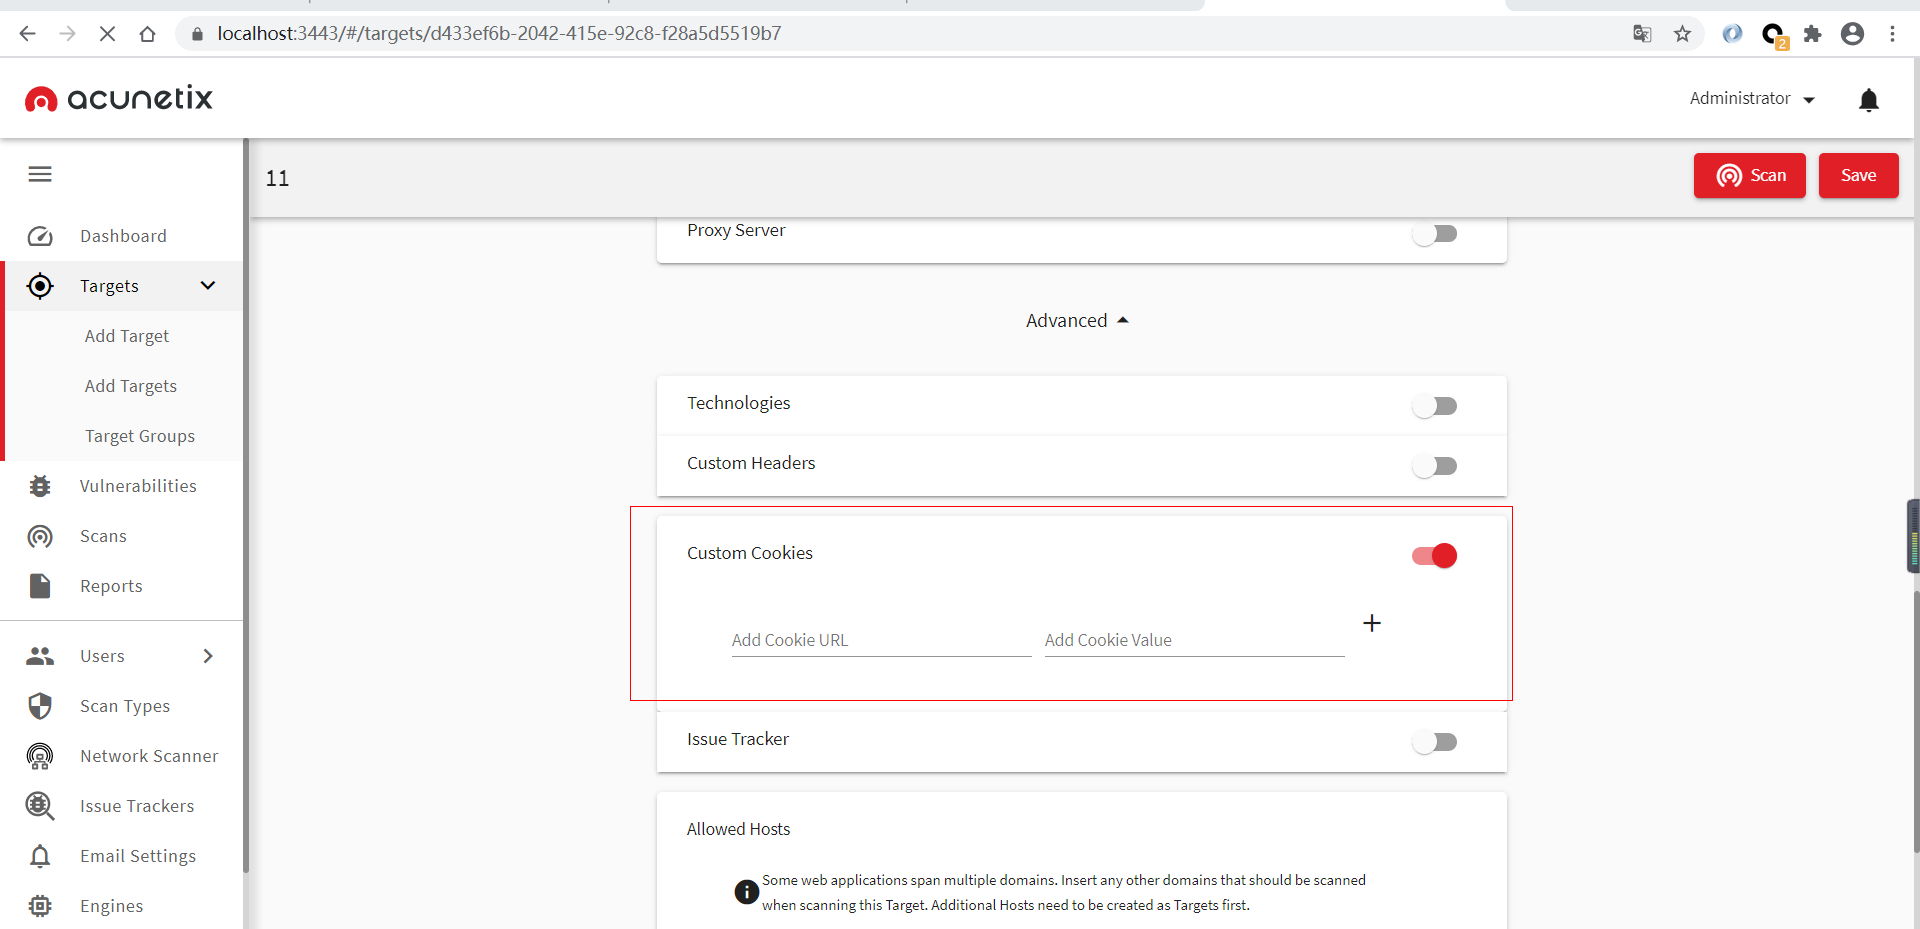Open the Administrator account dropdown
This screenshot has width=1920, height=929.
pos(1752,99)
